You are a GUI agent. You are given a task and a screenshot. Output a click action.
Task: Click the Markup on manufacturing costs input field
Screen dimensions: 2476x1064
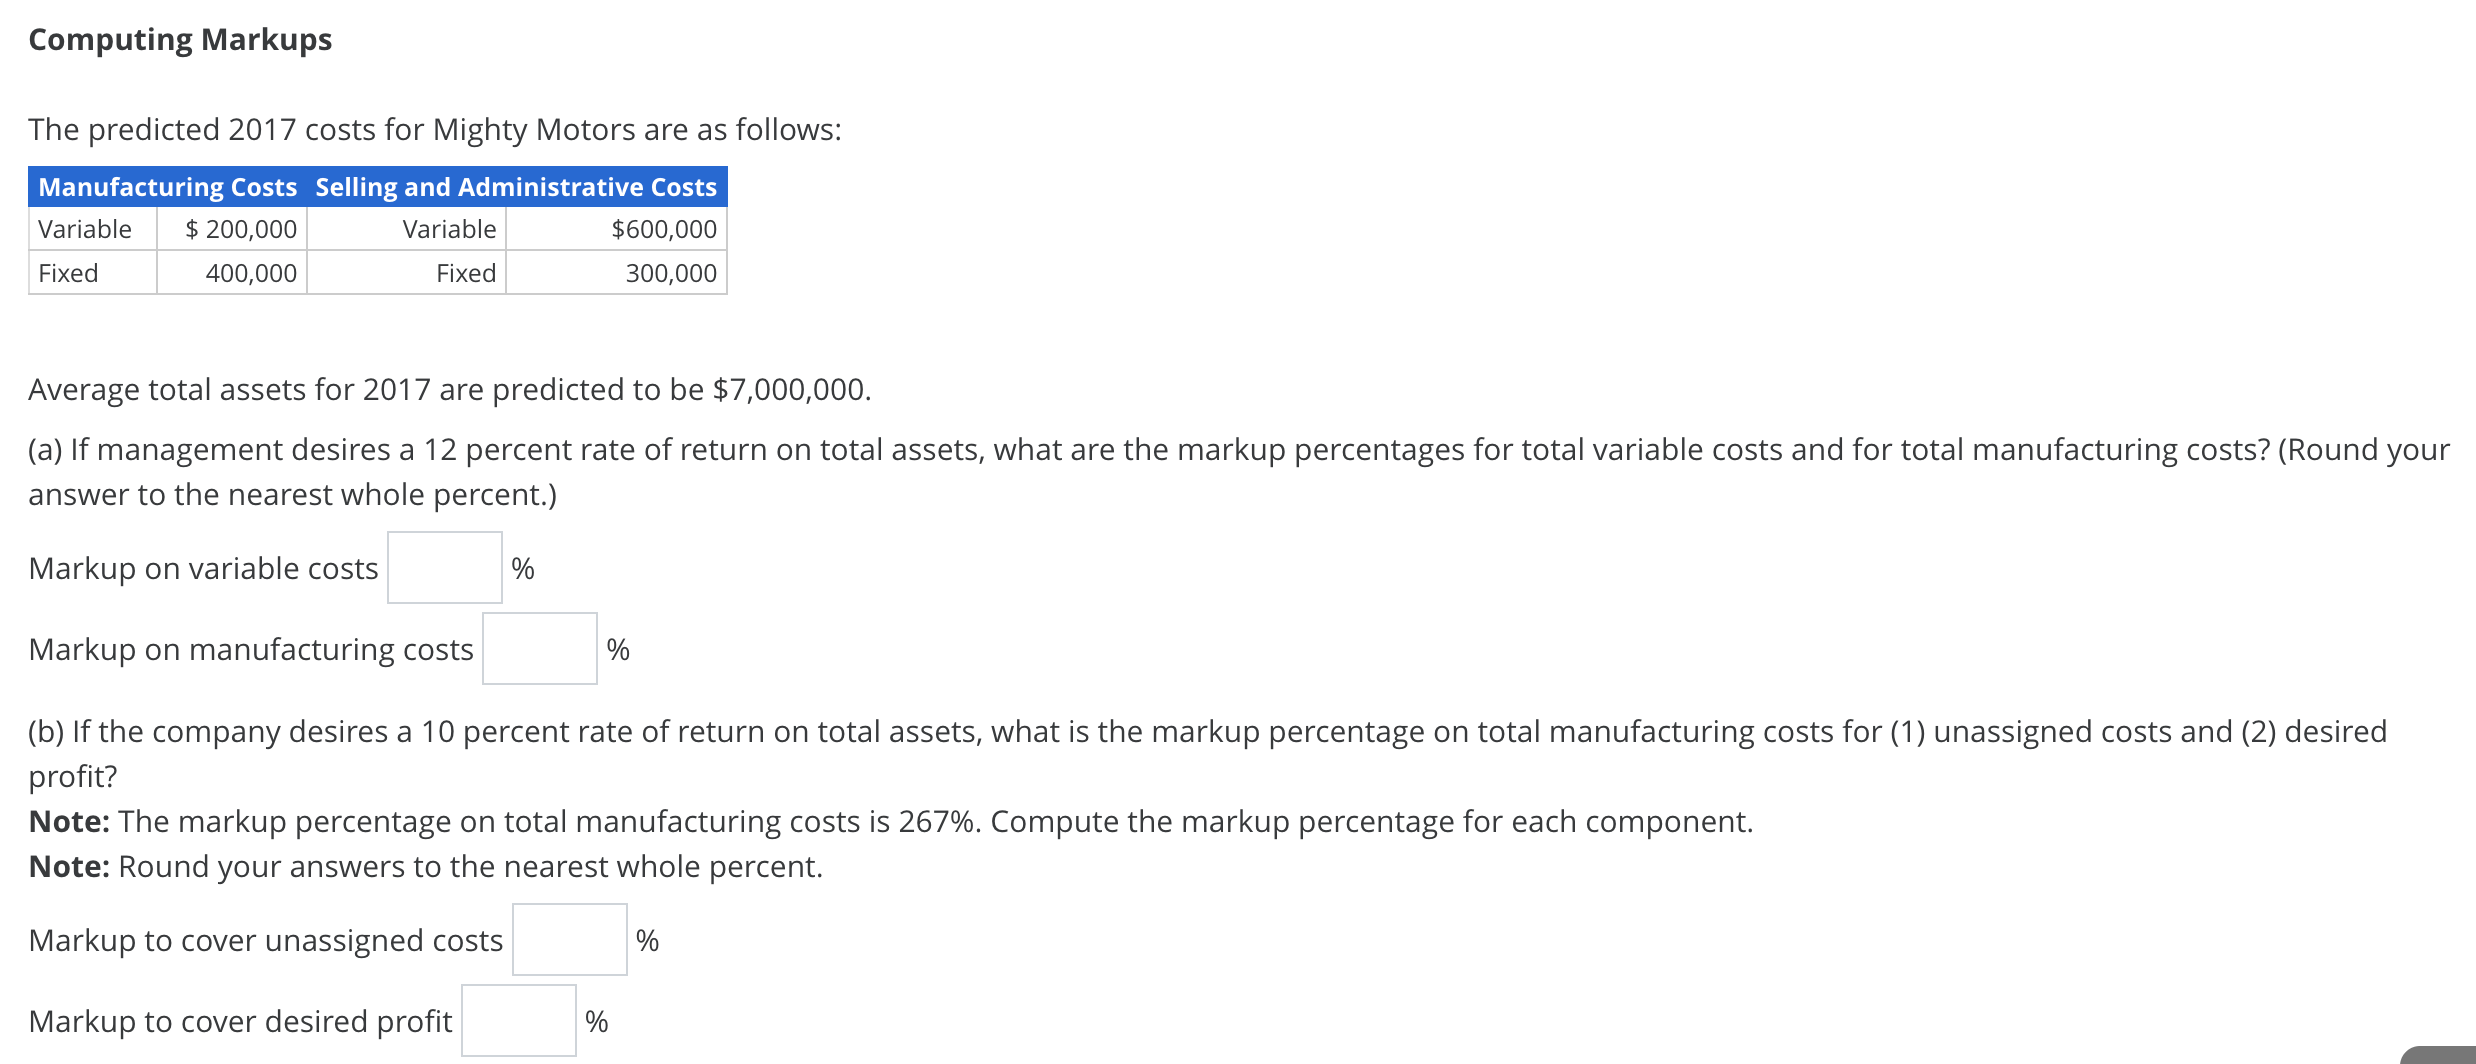click(x=539, y=648)
